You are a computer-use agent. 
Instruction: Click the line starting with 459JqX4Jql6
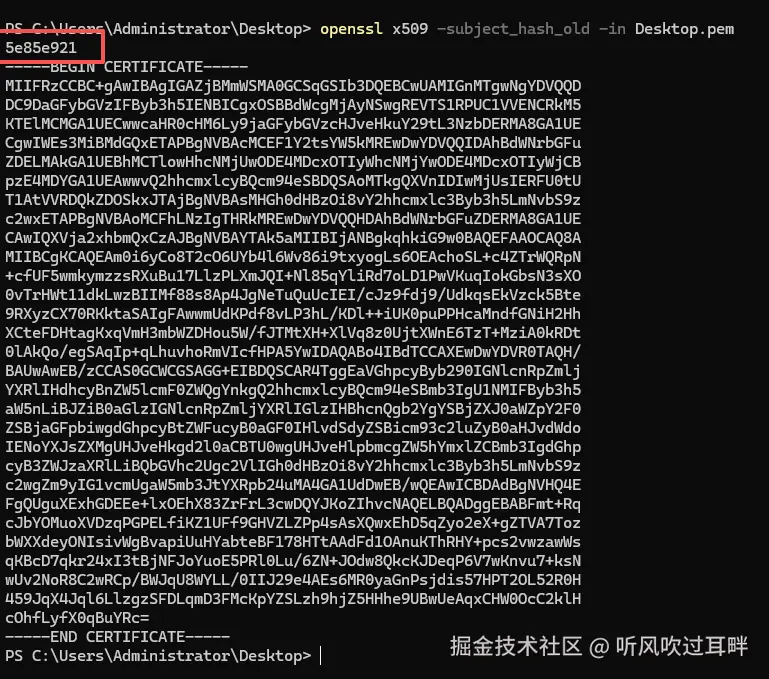[x=293, y=599]
